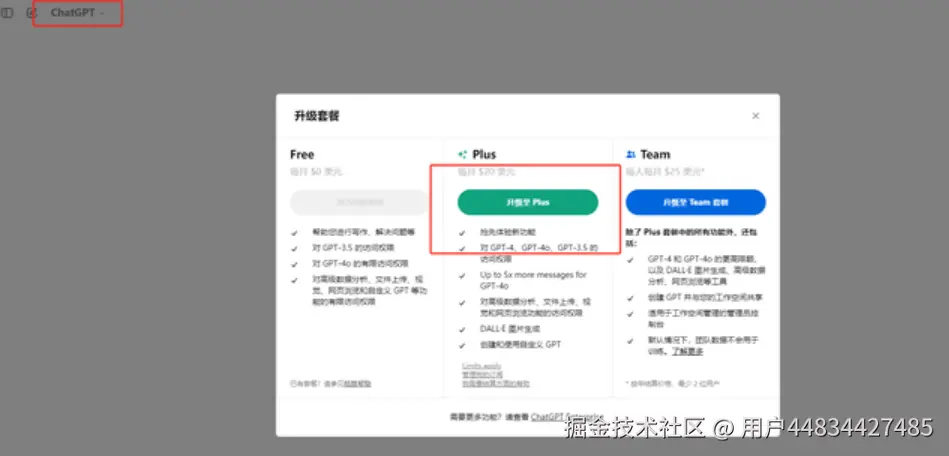This screenshot has height=456, width=949.
Task: Close the upgrade plan dialog
Action: (x=755, y=116)
